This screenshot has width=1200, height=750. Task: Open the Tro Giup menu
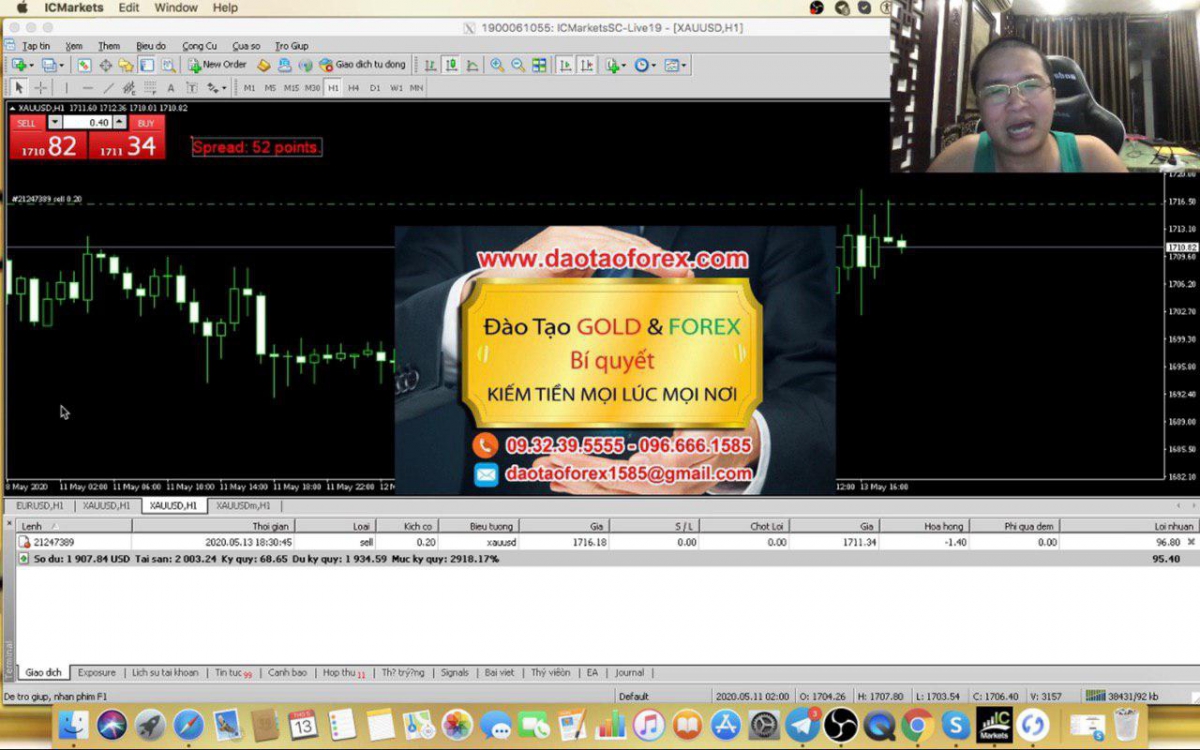point(292,46)
